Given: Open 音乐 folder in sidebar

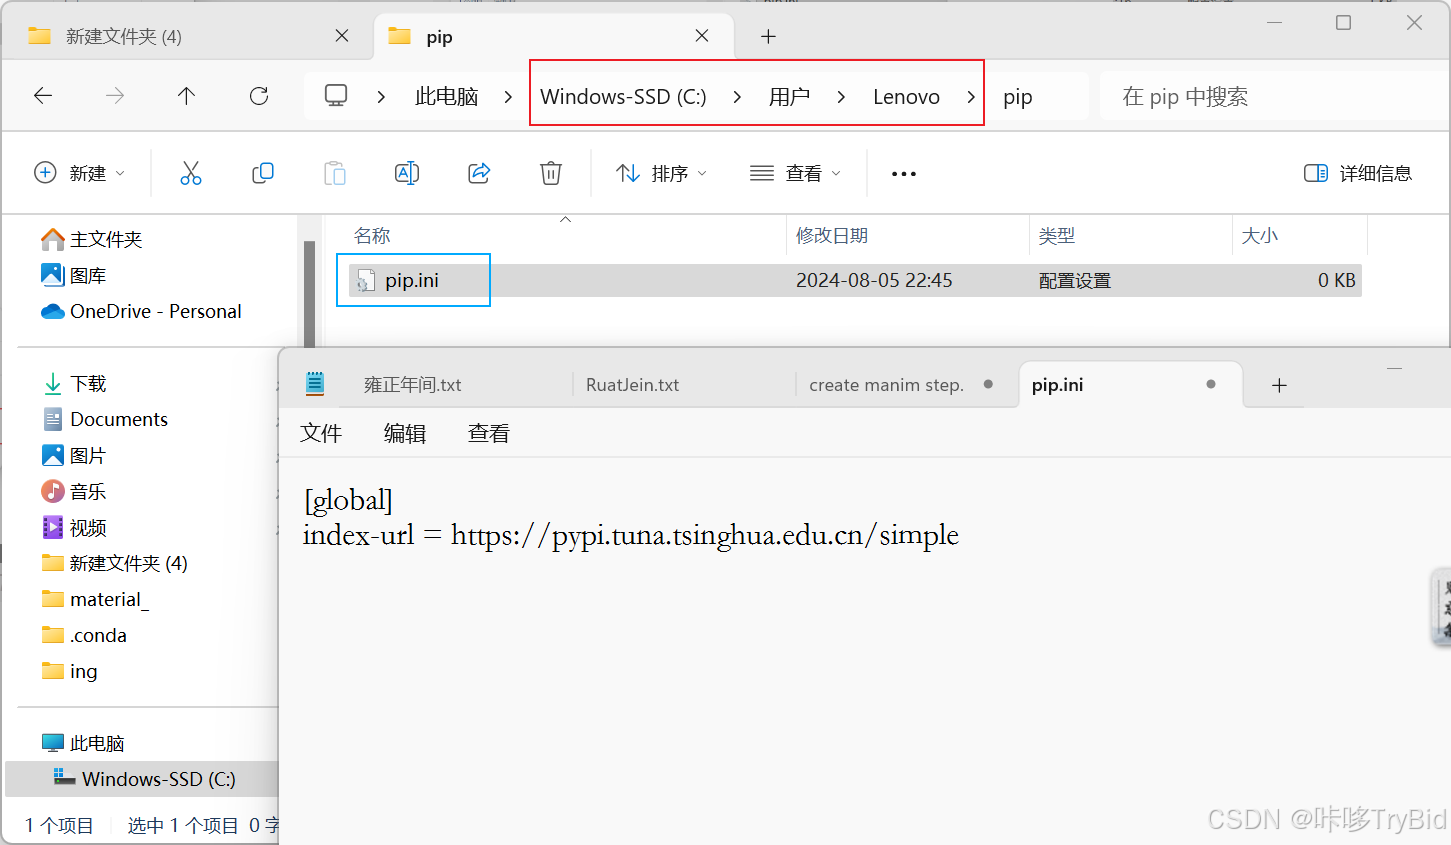Looking at the screenshot, I should pos(74,491).
